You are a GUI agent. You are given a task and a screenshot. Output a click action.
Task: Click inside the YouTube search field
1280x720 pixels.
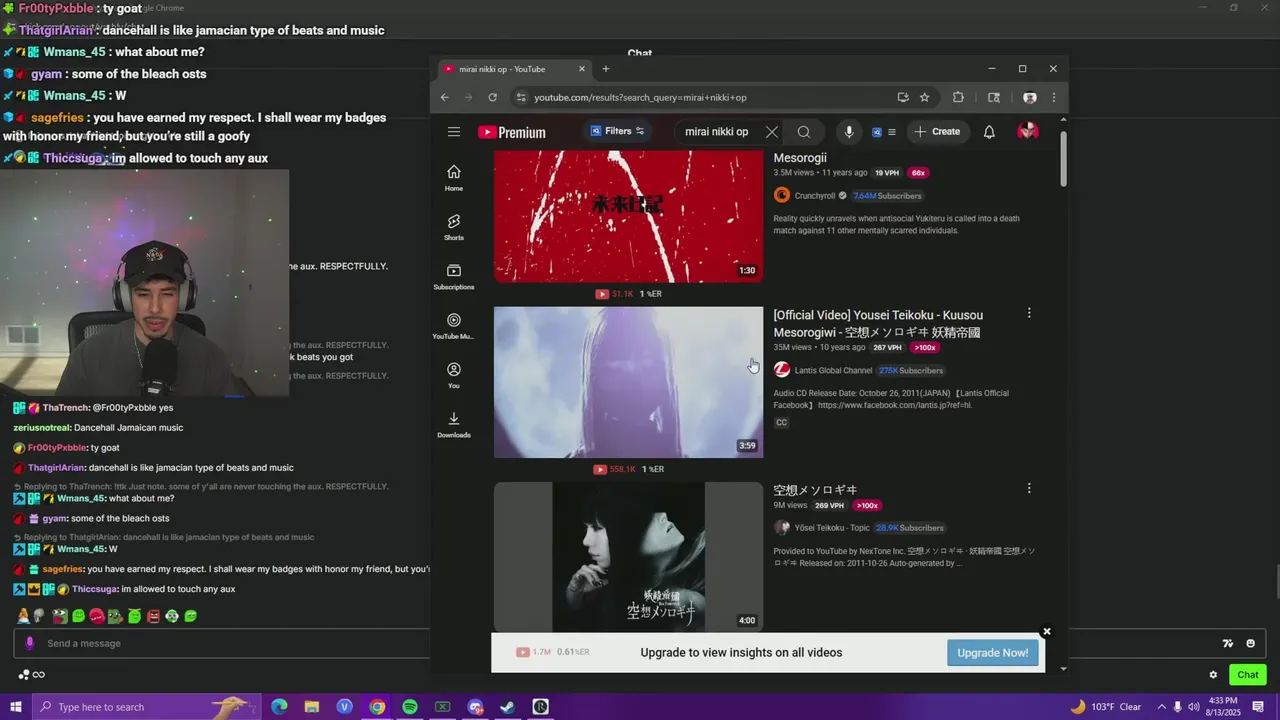(x=718, y=132)
